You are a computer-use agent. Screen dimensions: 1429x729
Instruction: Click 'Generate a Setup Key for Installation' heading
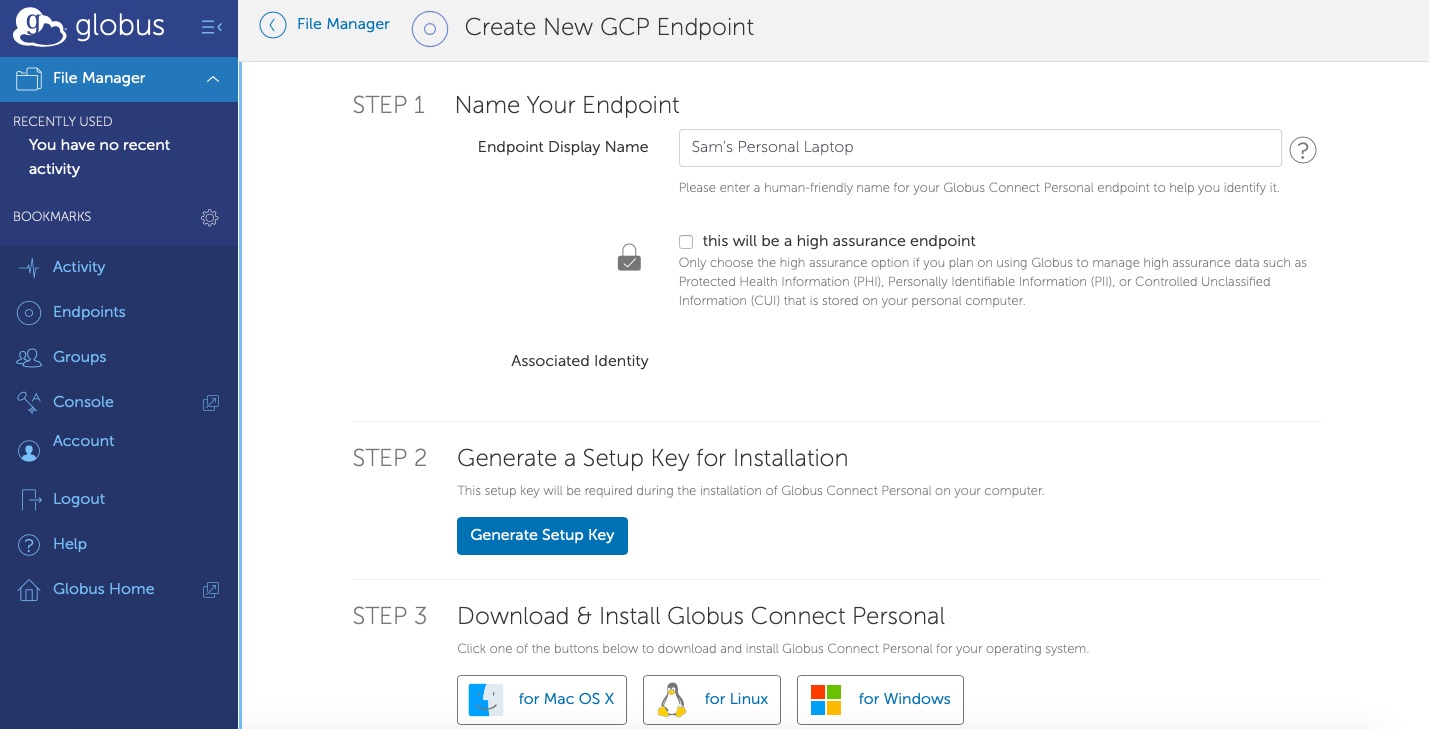[652, 458]
